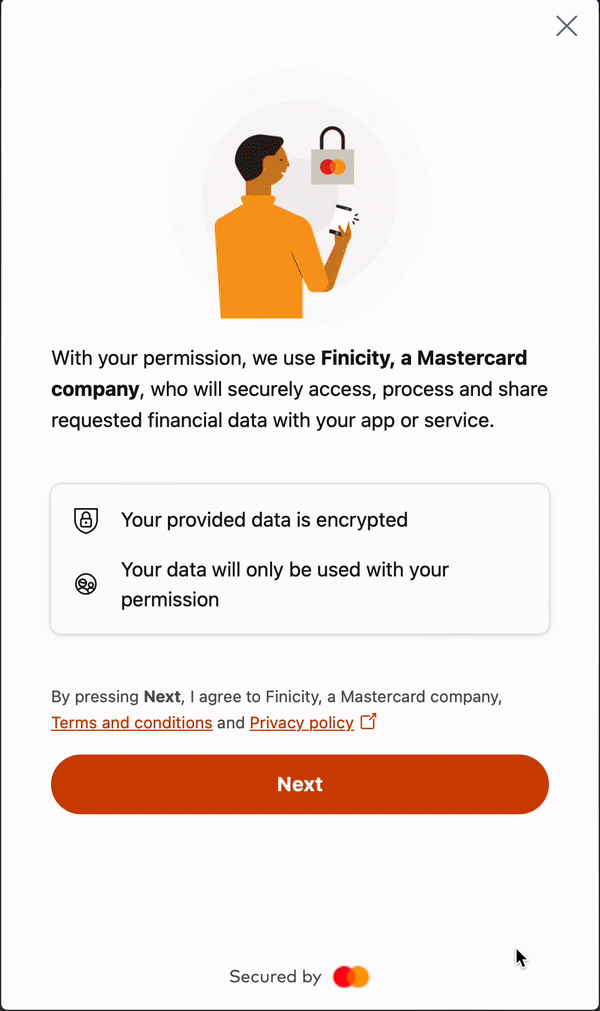Viewport: 600px width, 1011px height.
Task: Click the Mastercard emblem on the padlock illustration
Action: click(335, 168)
